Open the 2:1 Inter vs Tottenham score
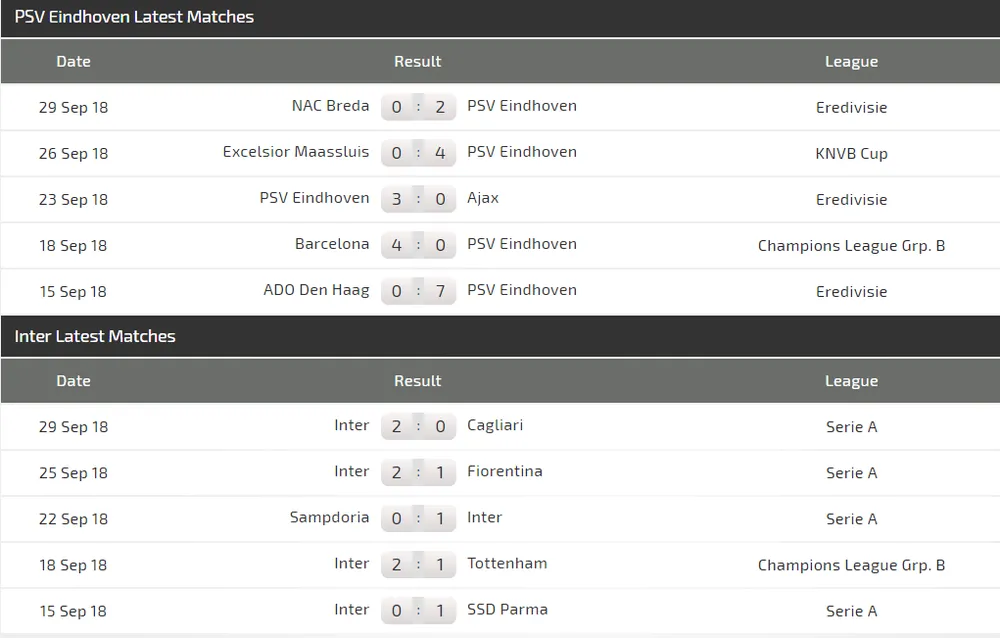Viewport: 1000px width, 638px height. [418, 564]
